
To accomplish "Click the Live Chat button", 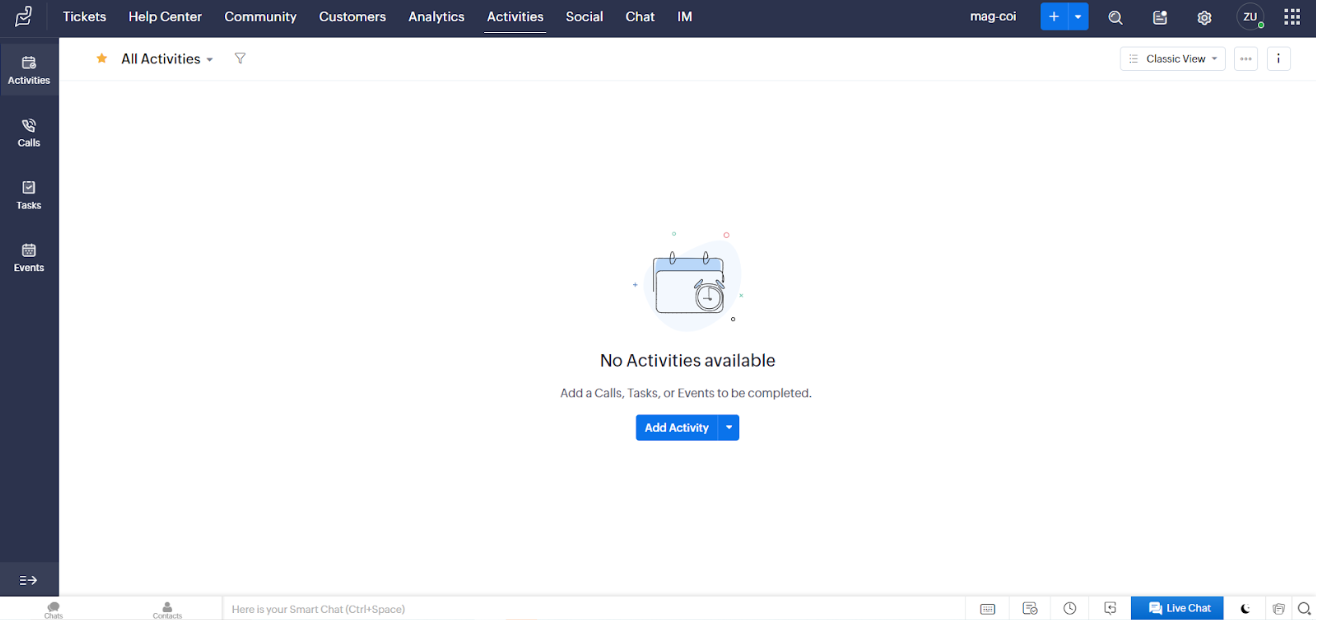I will tap(1177, 608).
